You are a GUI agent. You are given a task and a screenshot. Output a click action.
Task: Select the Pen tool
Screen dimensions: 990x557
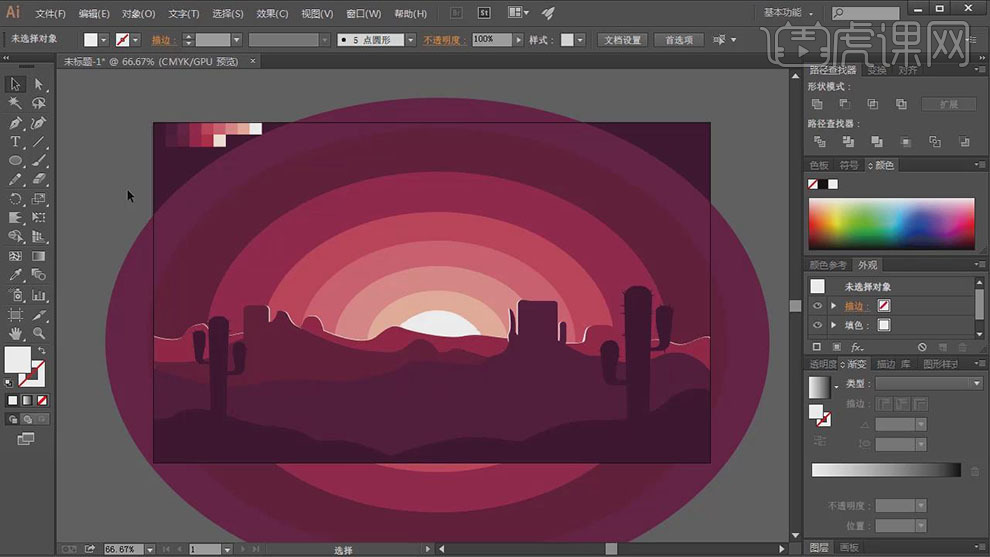point(15,123)
